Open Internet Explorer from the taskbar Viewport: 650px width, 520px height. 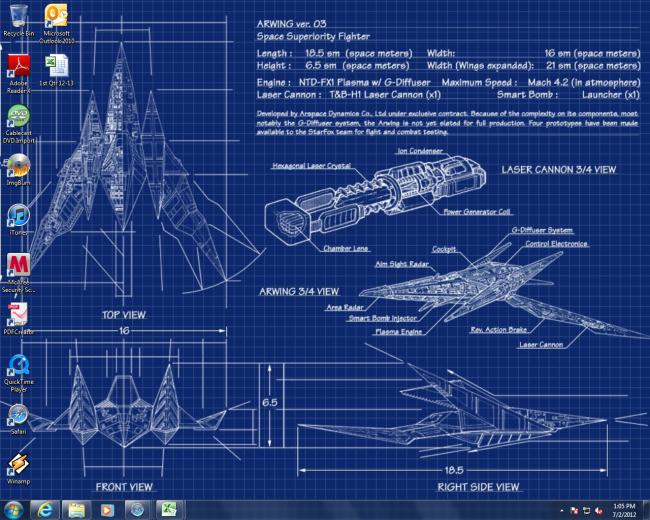[45, 510]
